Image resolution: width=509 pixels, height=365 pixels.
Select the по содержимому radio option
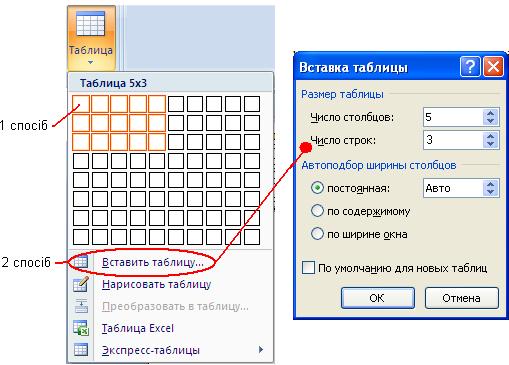pos(317,211)
